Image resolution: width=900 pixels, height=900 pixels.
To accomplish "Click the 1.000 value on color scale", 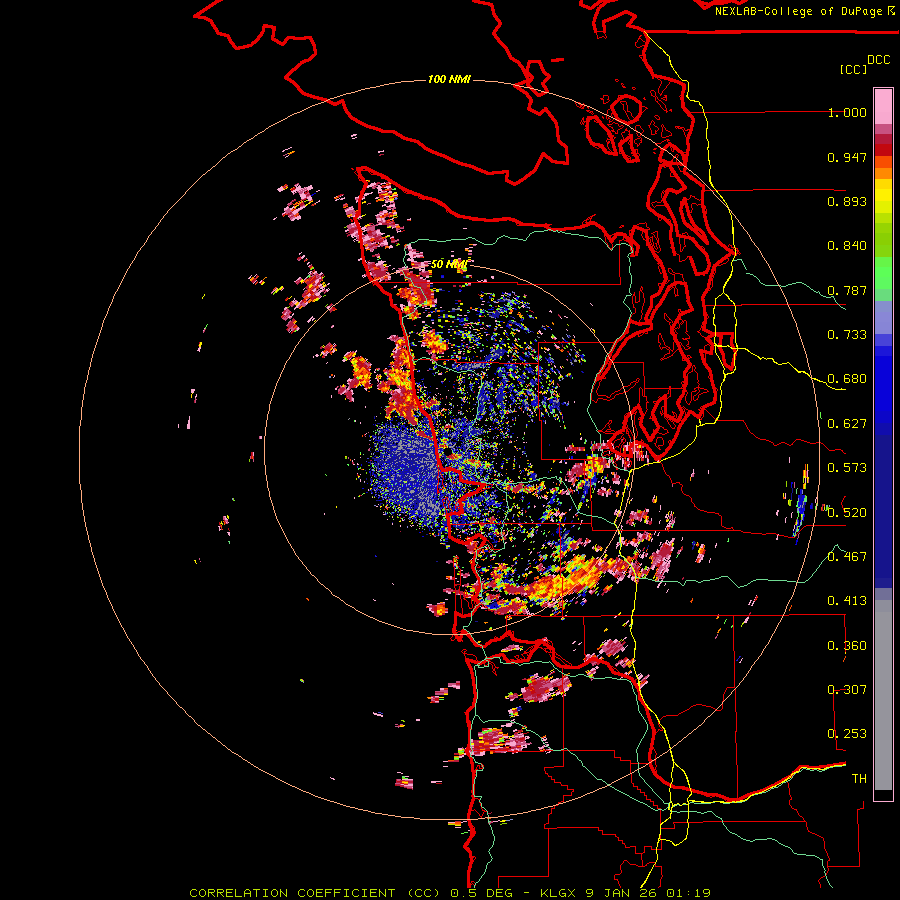I will coord(847,112).
